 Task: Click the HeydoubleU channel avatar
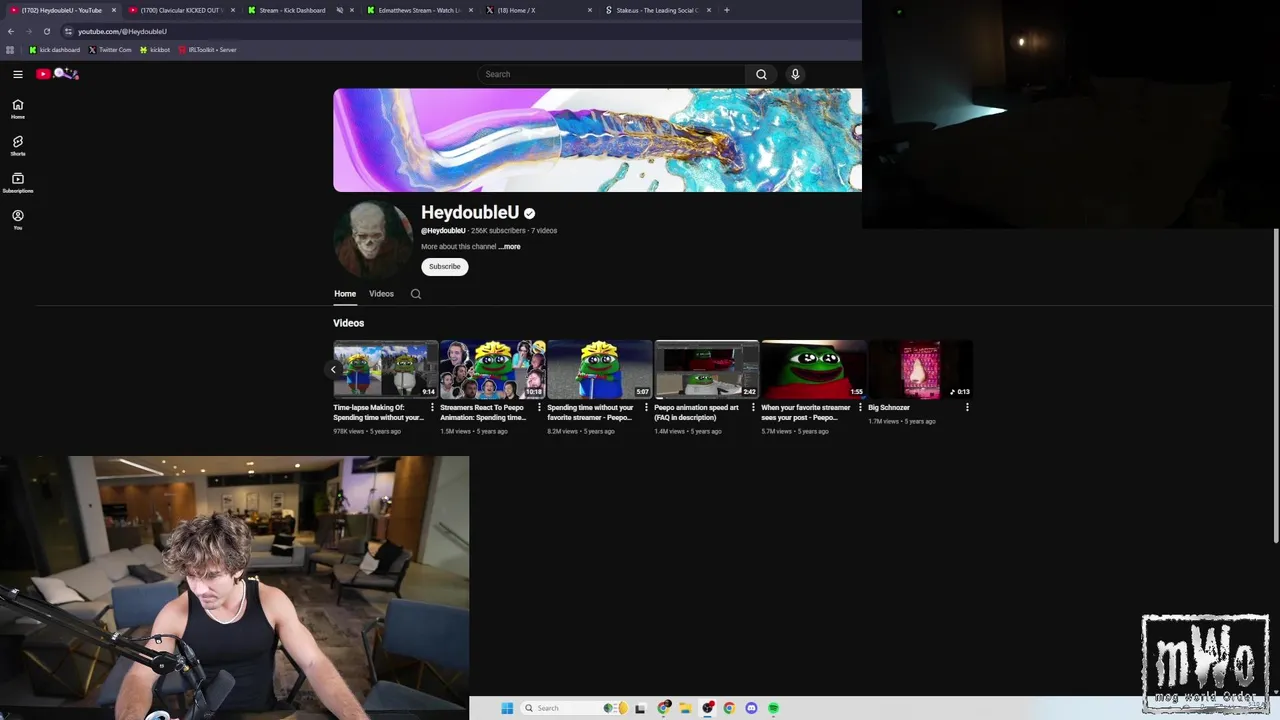(x=373, y=240)
